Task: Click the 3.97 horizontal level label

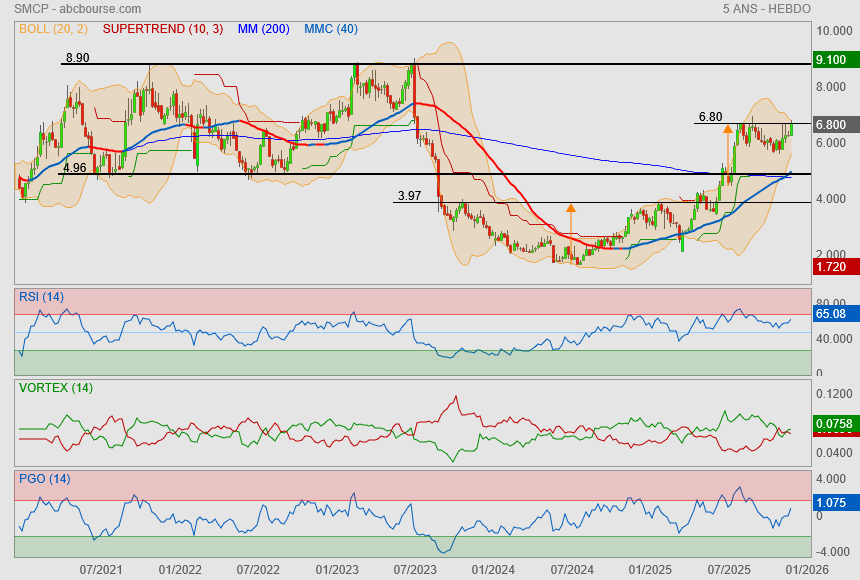Action: [409, 196]
